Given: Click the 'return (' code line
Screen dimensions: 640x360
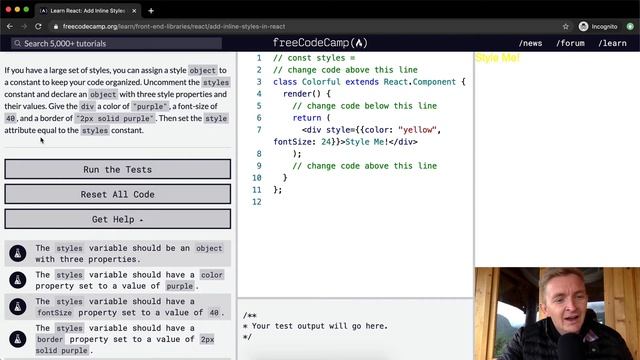Looking at the screenshot, I should coord(311,118).
